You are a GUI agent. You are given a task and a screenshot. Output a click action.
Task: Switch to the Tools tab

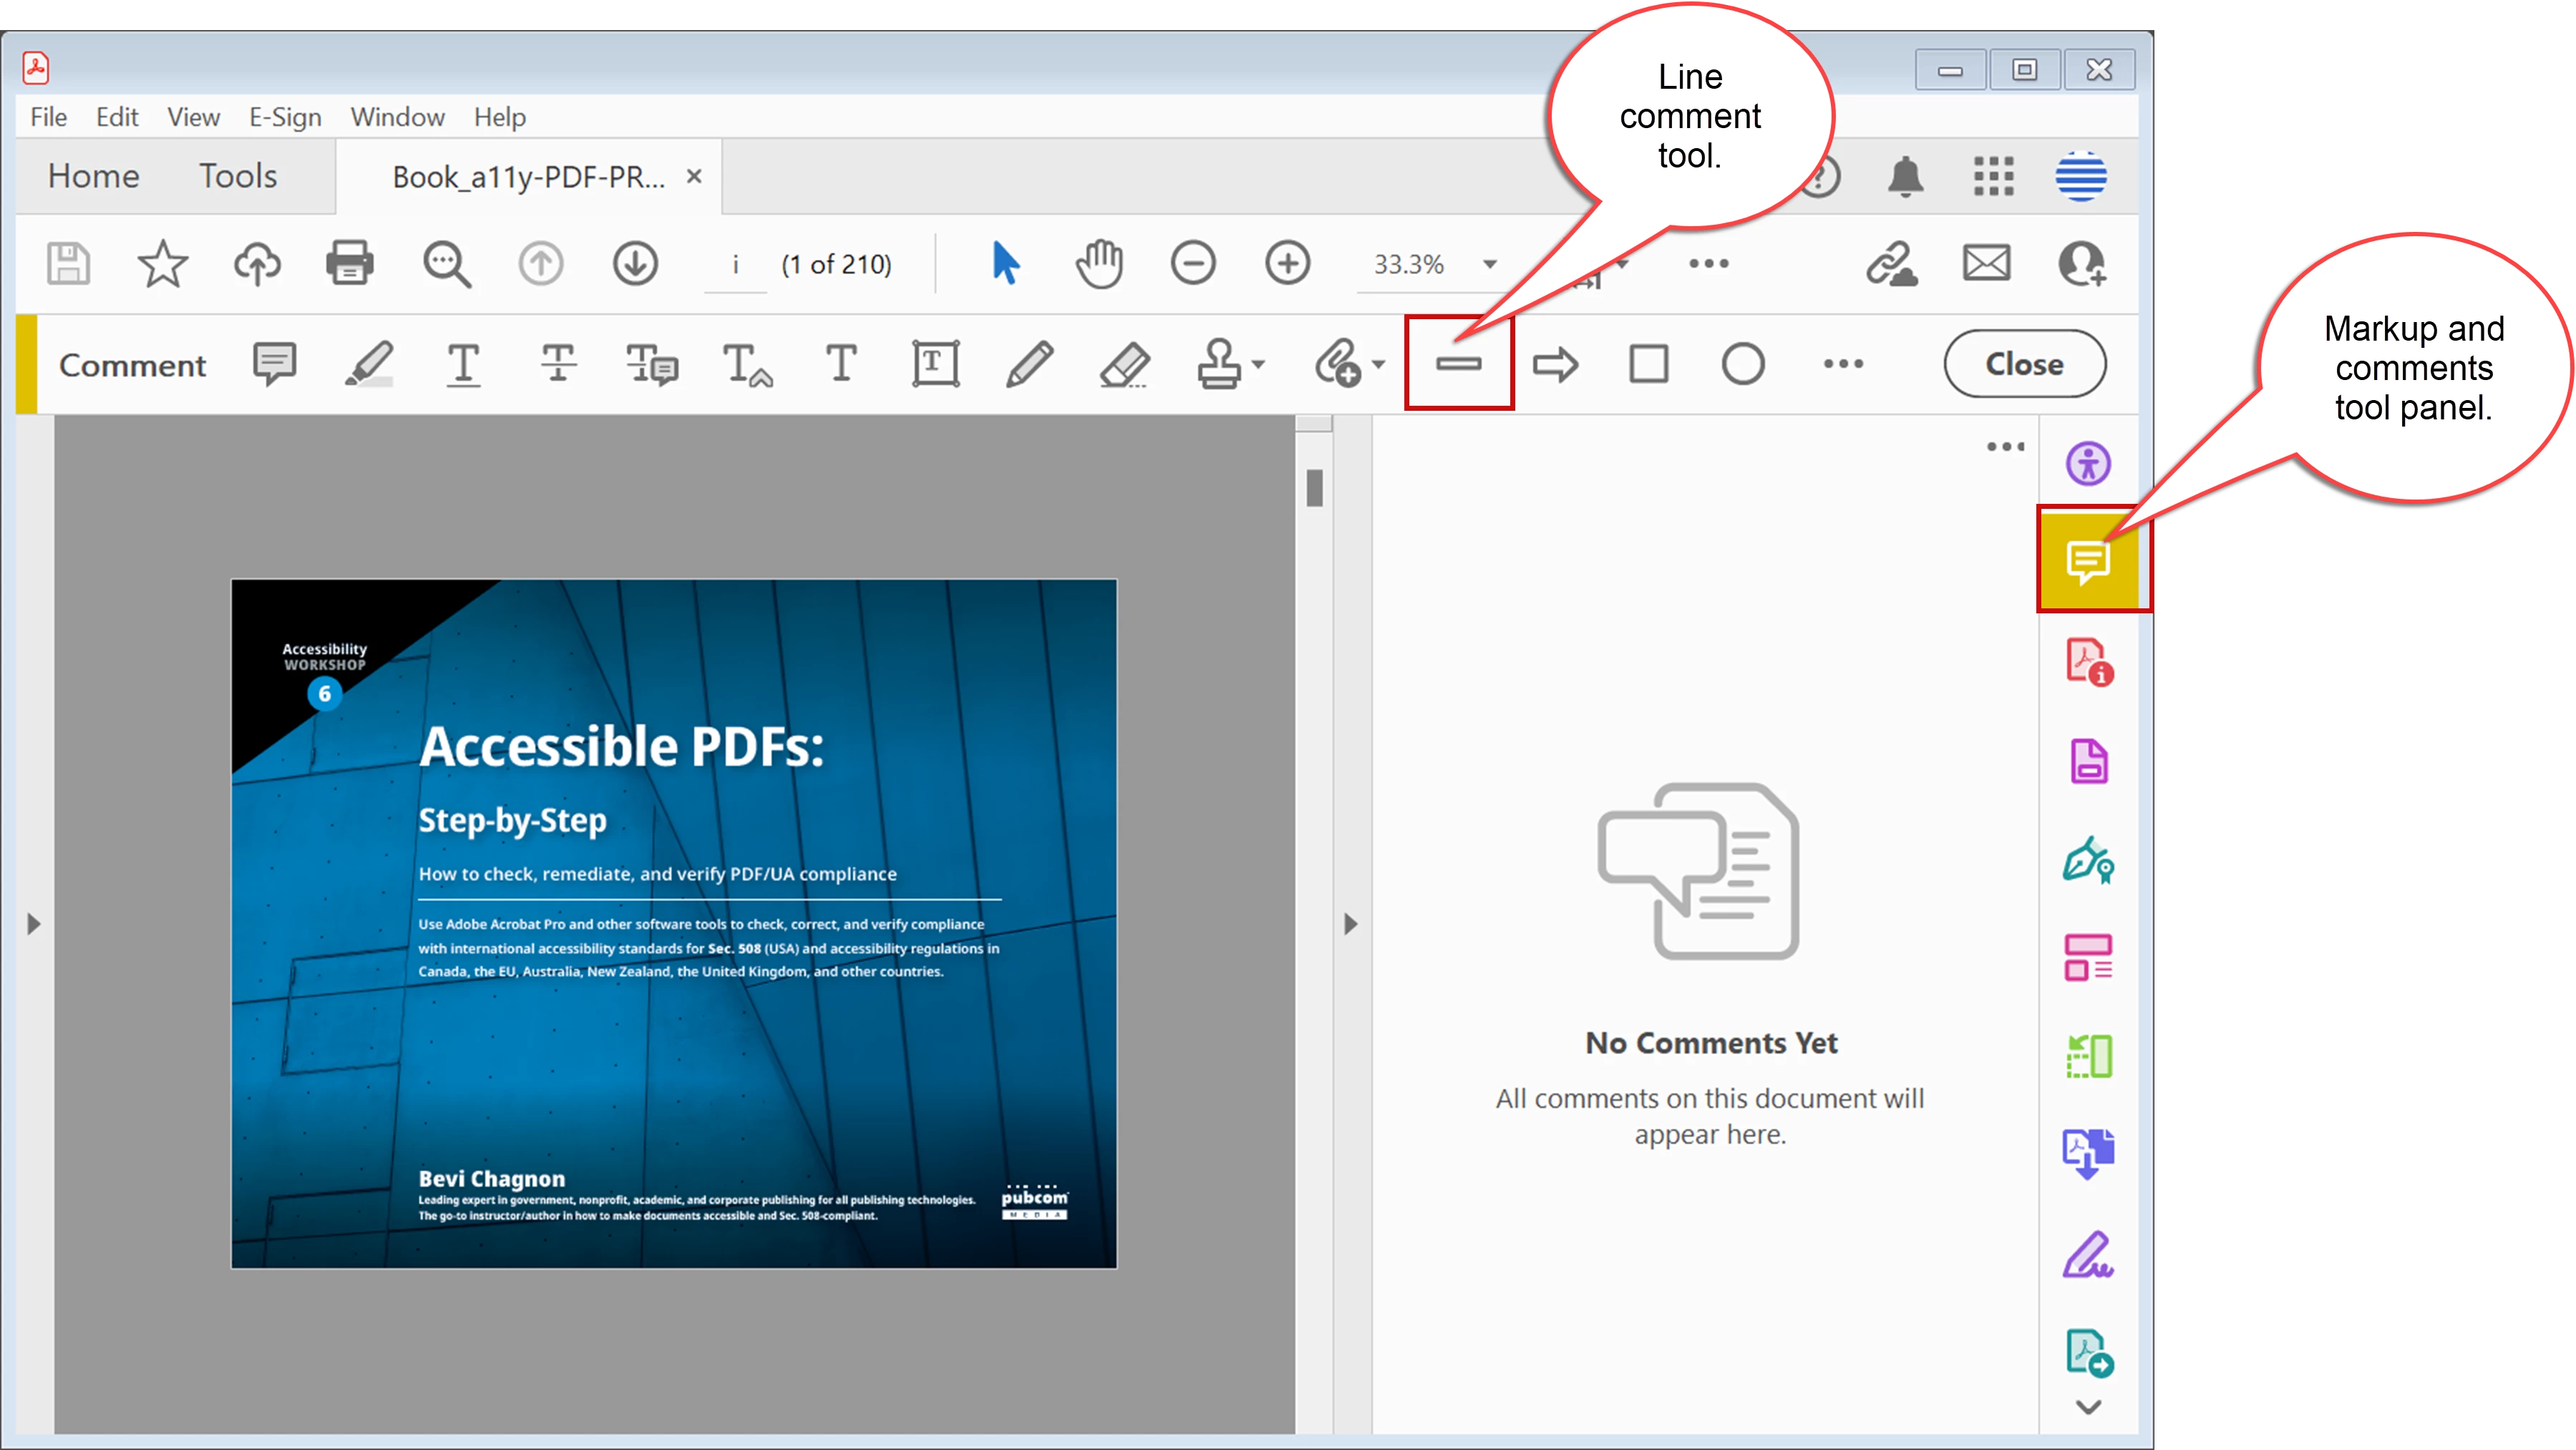pos(237,176)
